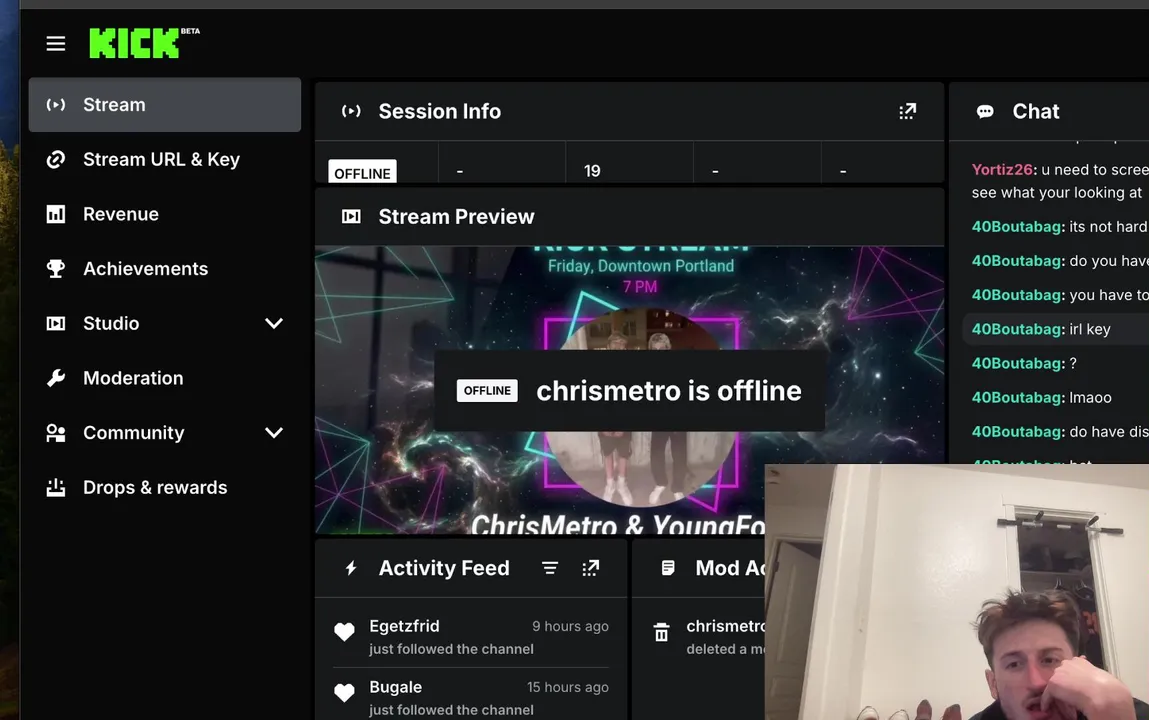This screenshot has height=720, width=1149.
Task: Click the Stream Preview banner thumbnail
Action: pos(629,390)
